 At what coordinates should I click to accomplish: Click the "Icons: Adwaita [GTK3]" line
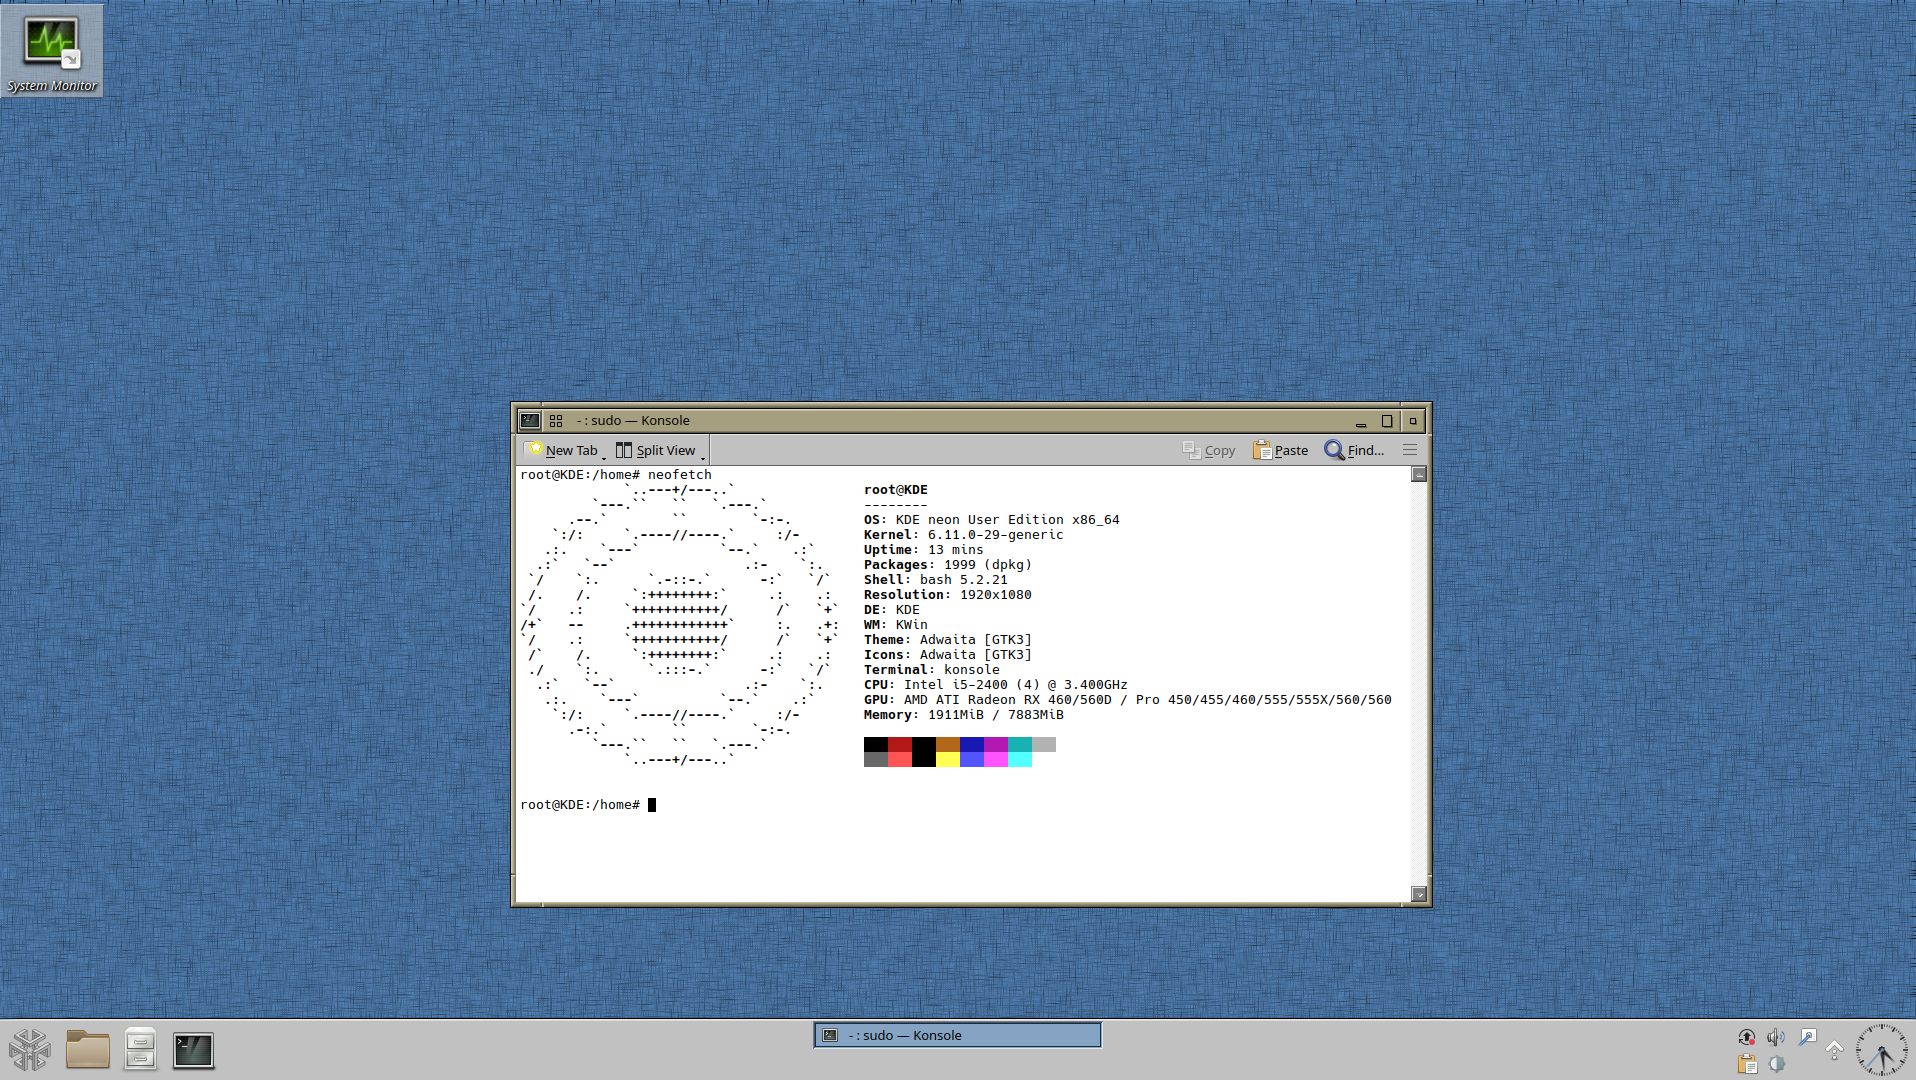coord(948,655)
